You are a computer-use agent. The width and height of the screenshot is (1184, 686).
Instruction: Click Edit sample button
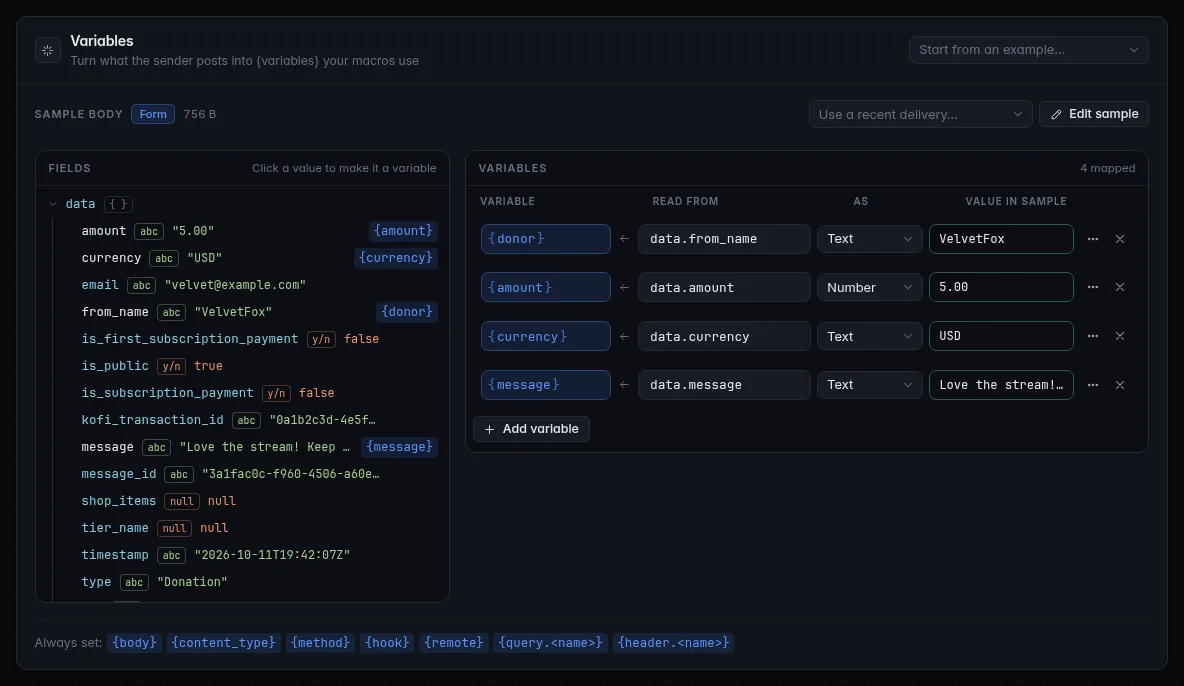tap(1093, 114)
